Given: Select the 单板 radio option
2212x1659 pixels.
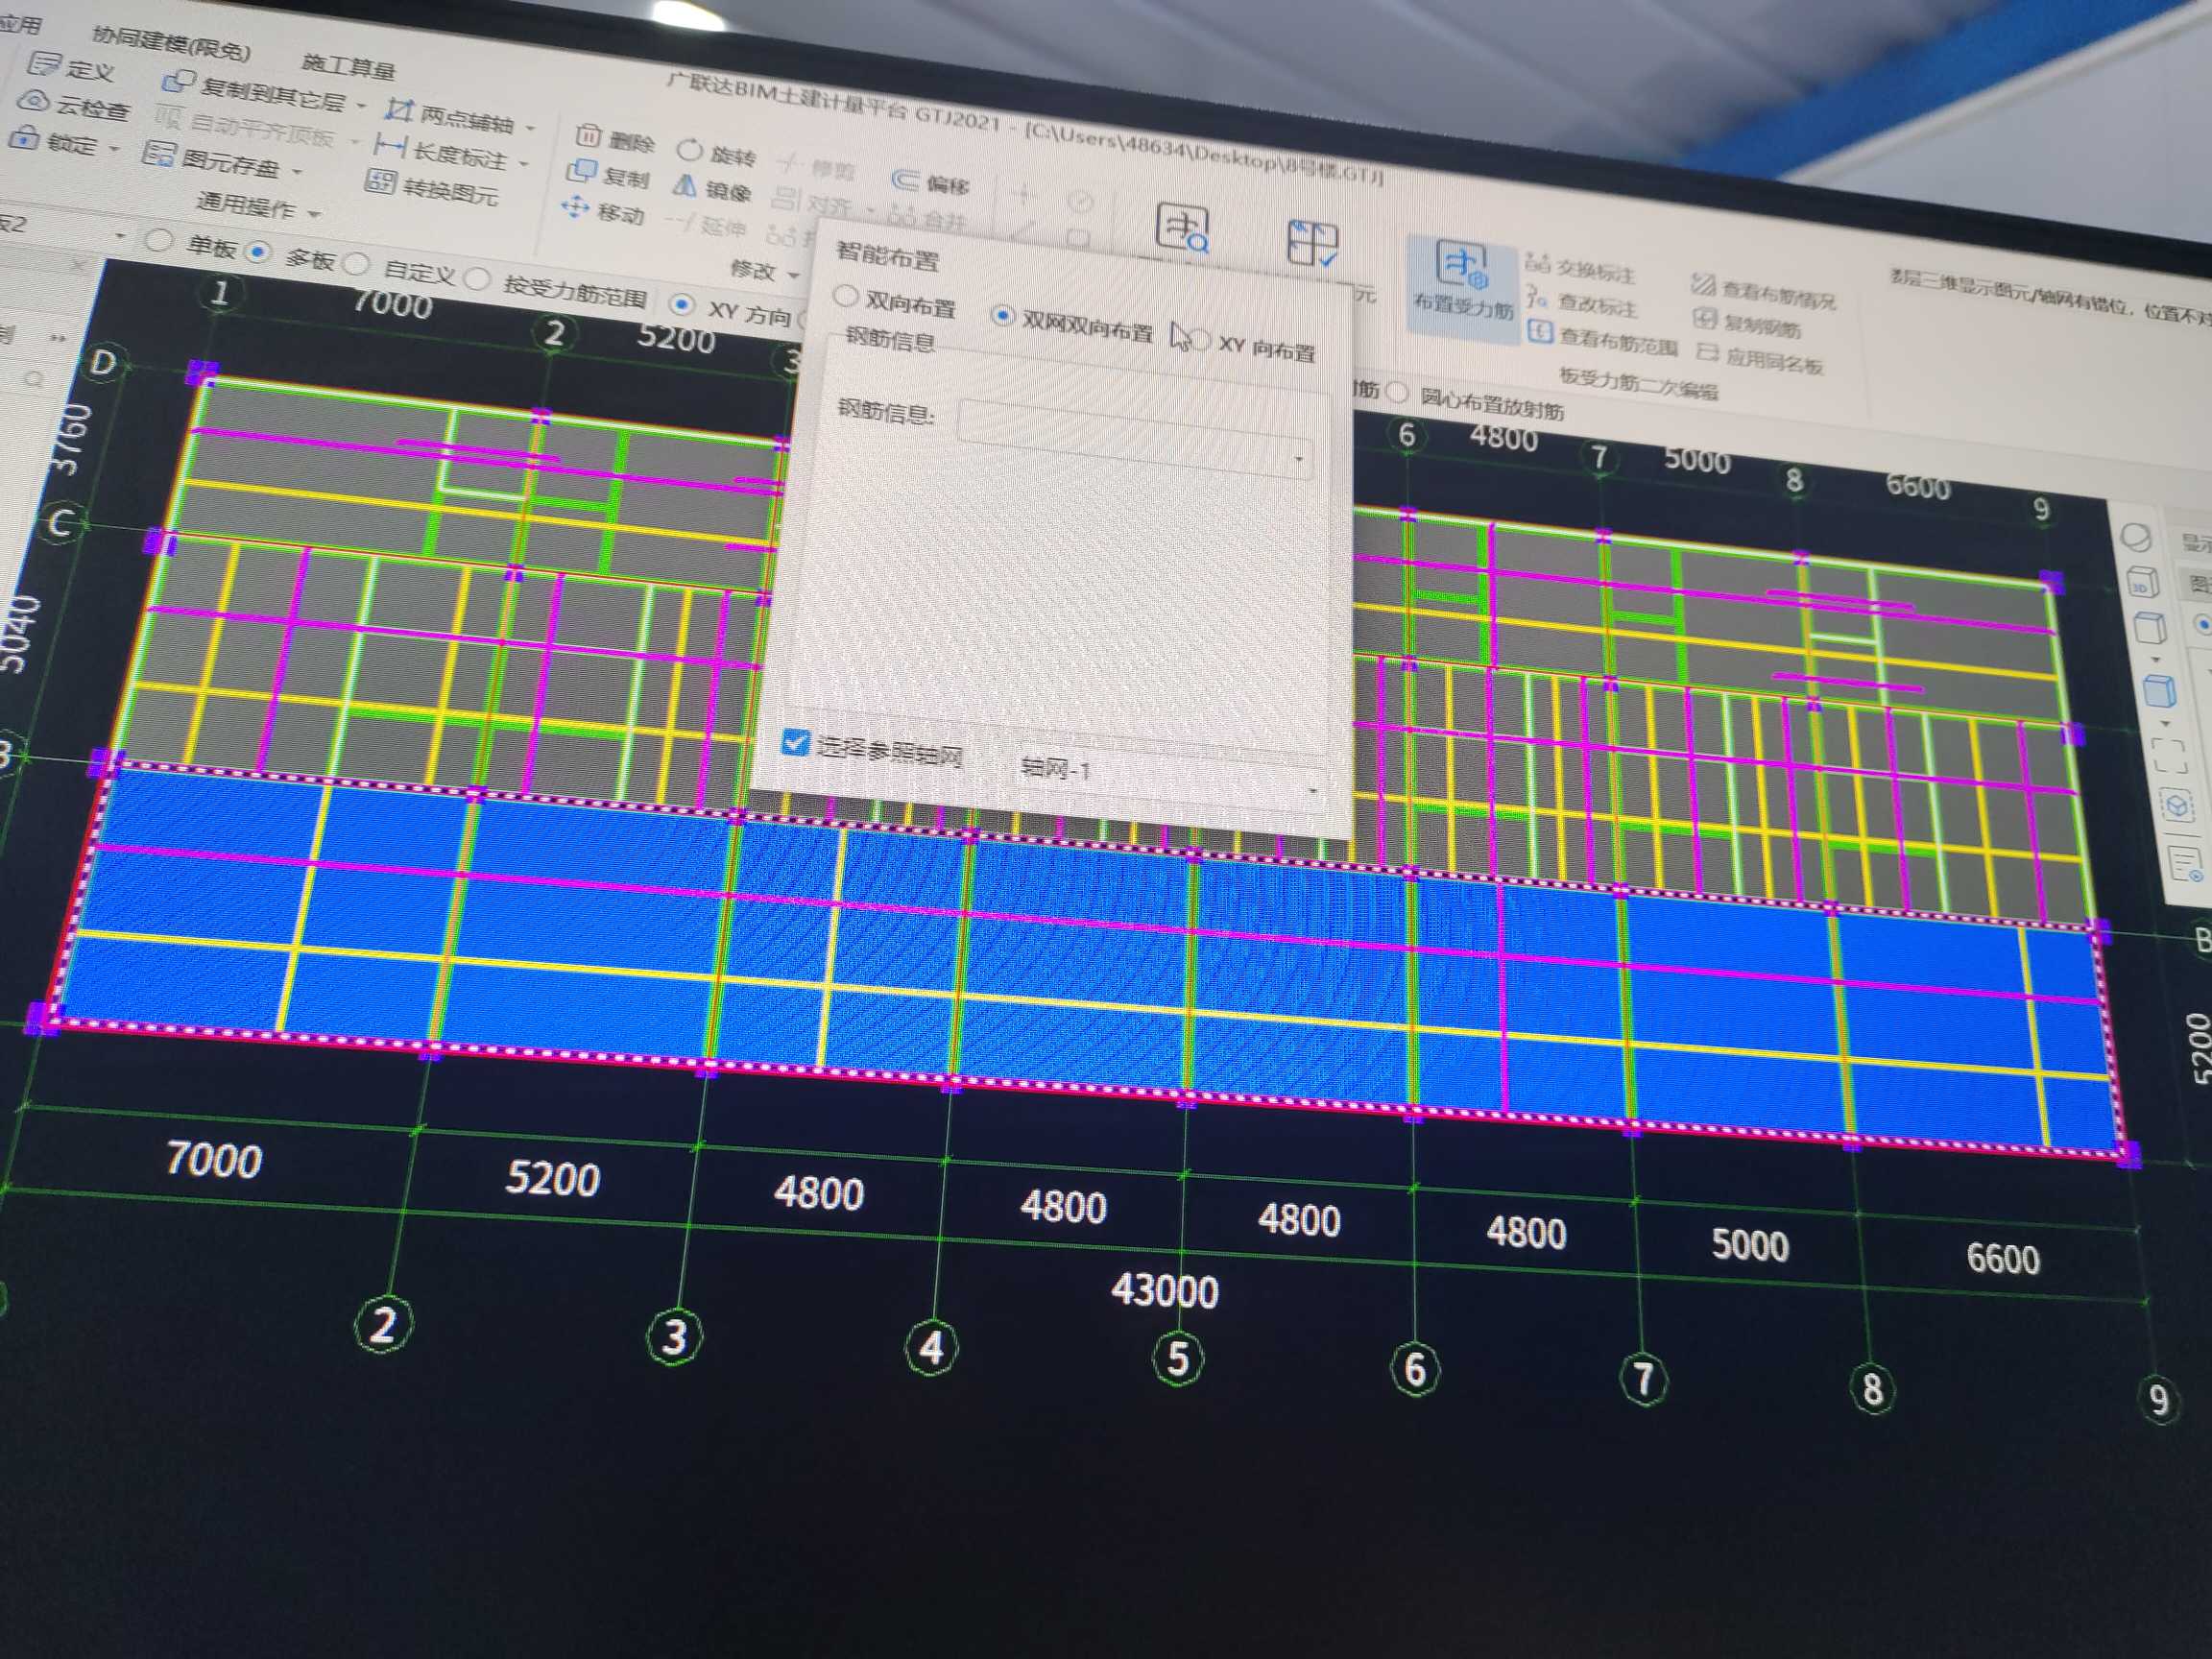Looking at the screenshot, I should [x=158, y=241].
